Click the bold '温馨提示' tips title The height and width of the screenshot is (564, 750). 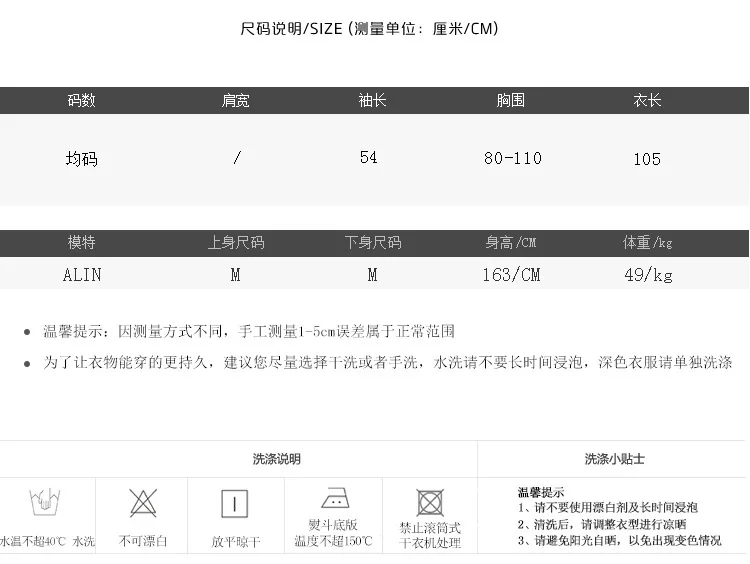point(540,492)
